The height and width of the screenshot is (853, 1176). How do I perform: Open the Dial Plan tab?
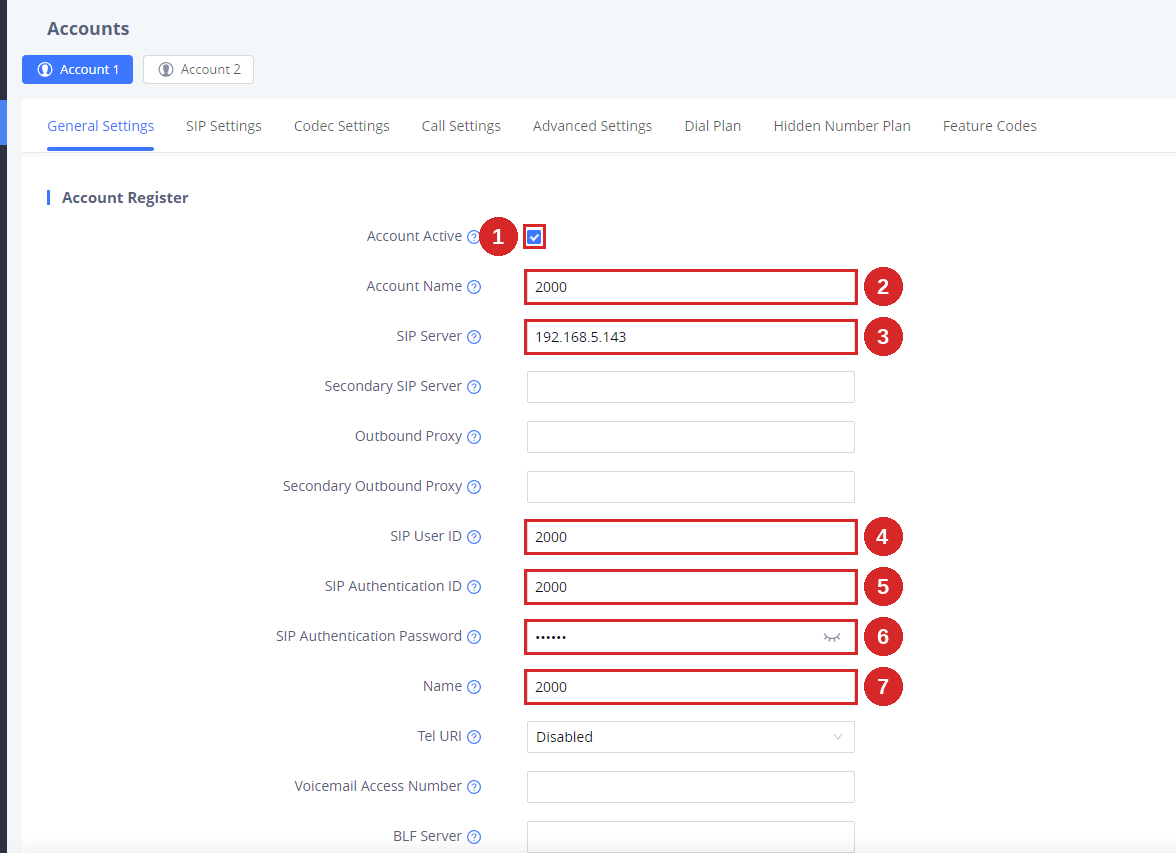pos(712,126)
